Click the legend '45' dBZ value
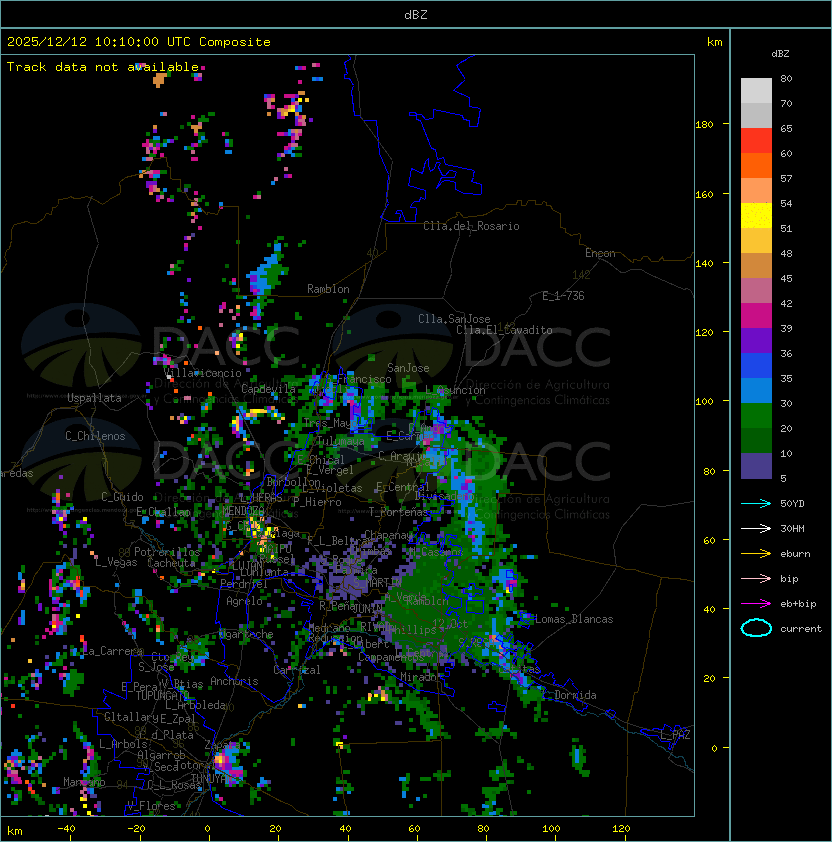Viewport: 832px width, 842px height. [786, 278]
